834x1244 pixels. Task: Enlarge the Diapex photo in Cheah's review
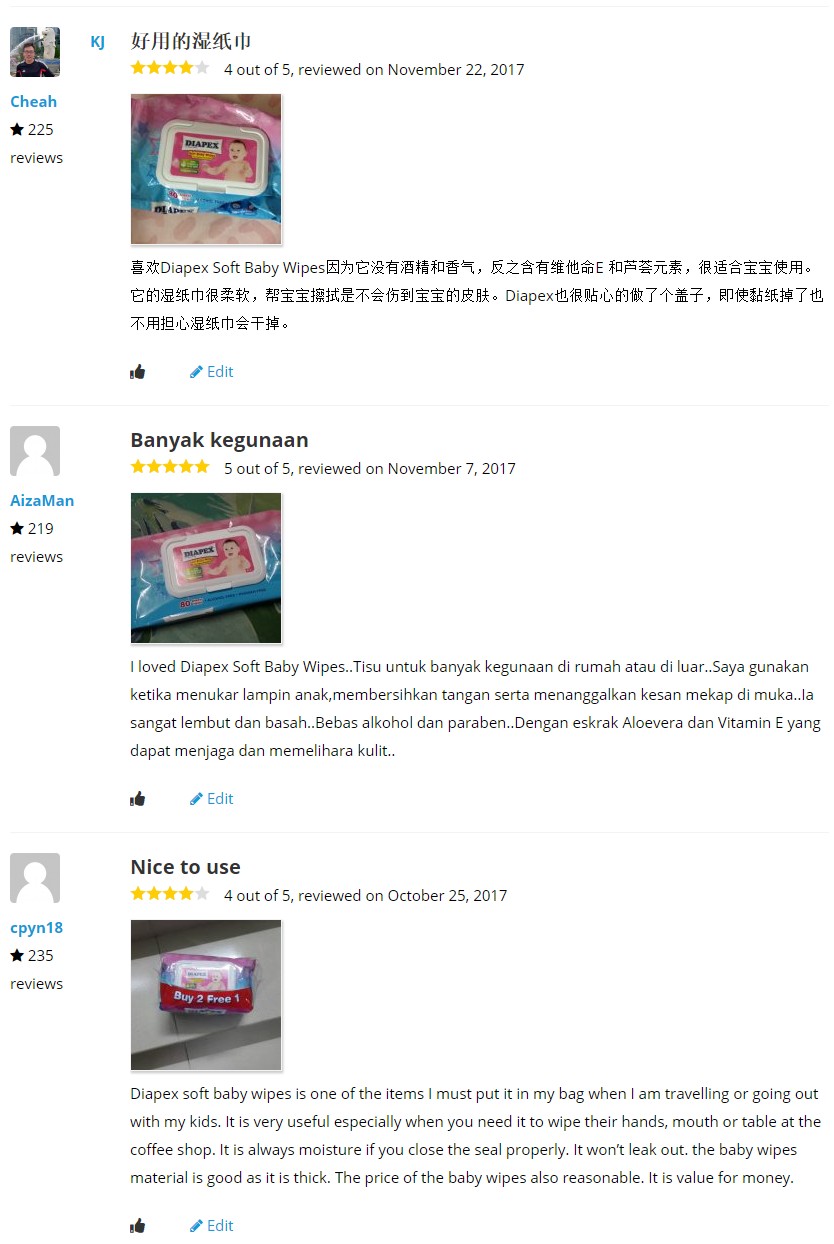pyautogui.click(x=206, y=169)
